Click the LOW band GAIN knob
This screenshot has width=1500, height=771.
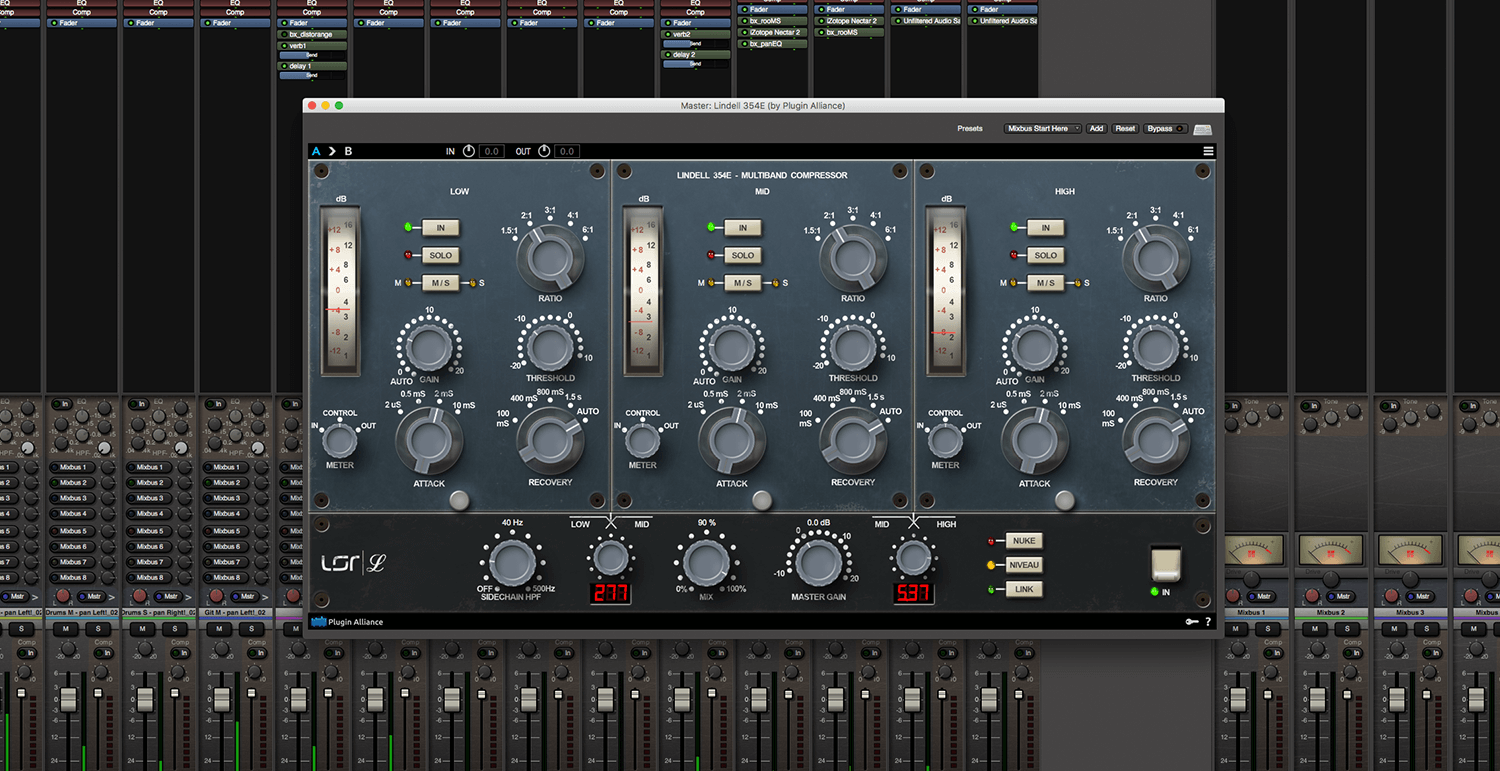[x=429, y=347]
